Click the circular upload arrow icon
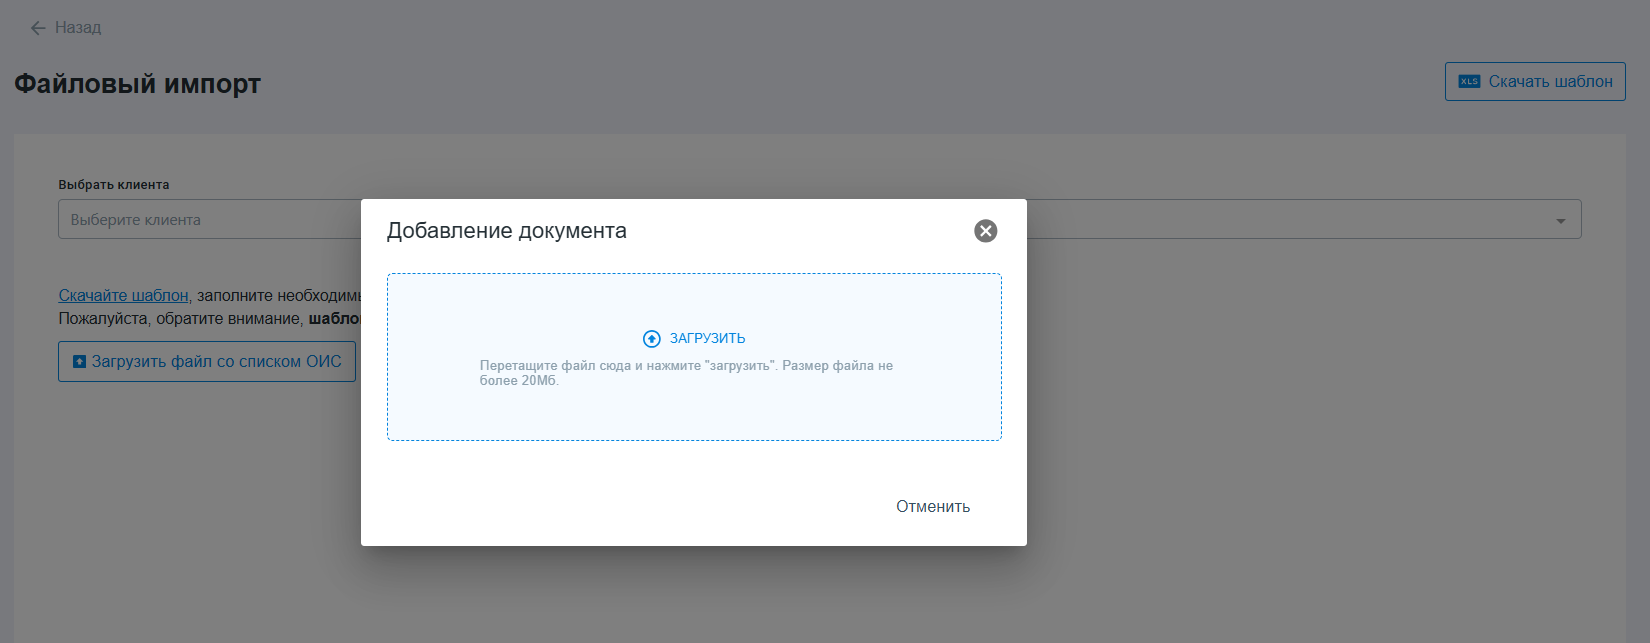Screen dimensions: 1650x643 pos(652,339)
